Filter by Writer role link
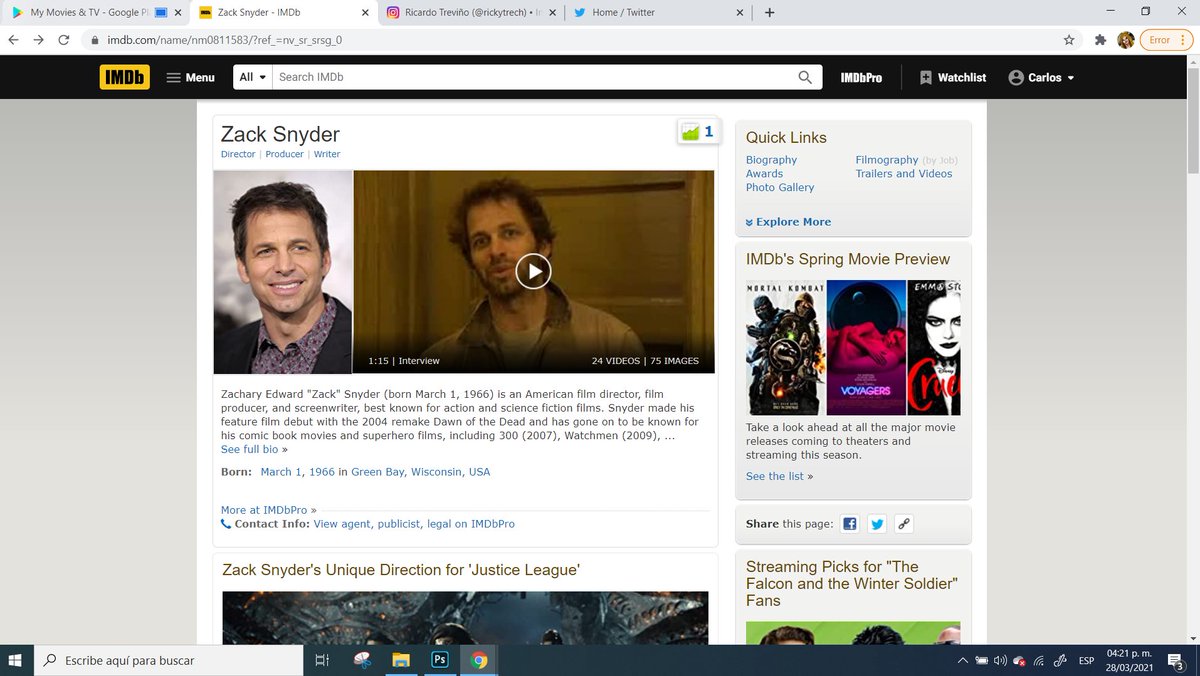 point(327,154)
